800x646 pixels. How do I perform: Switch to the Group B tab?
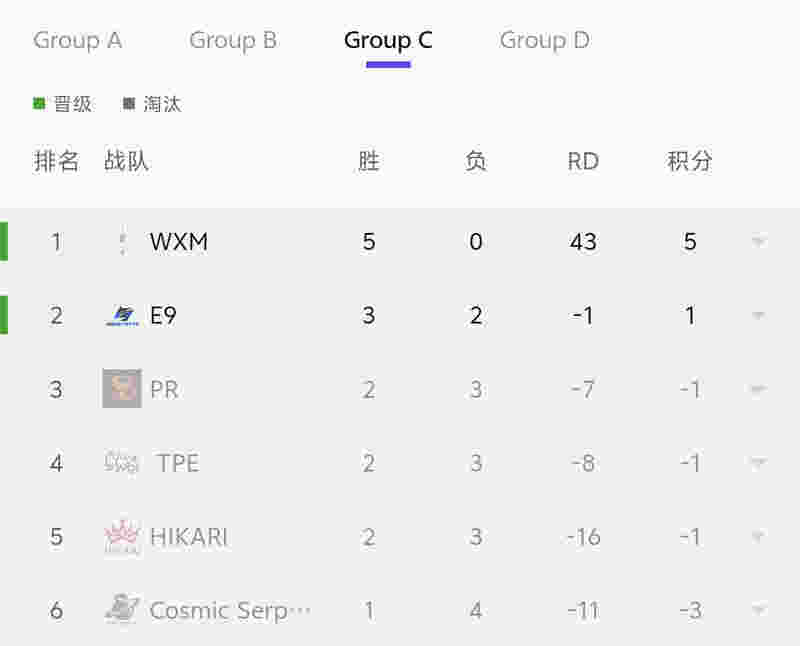pos(233,40)
